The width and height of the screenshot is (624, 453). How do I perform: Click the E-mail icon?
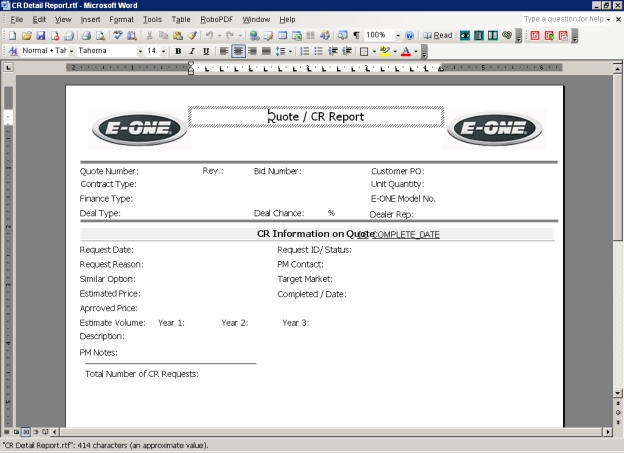click(69, 35)
